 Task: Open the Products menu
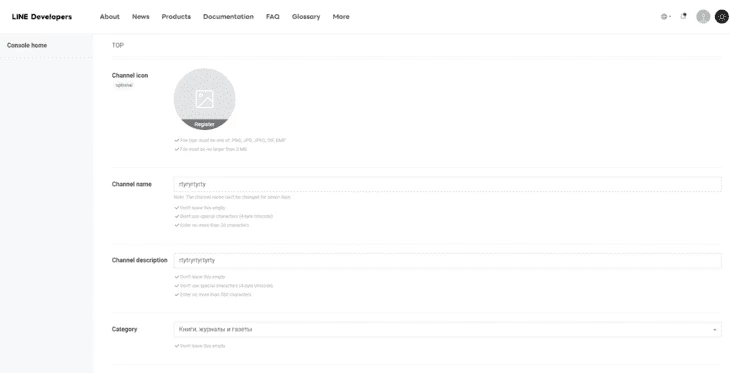pyautogui.click(x=176, y=17)
